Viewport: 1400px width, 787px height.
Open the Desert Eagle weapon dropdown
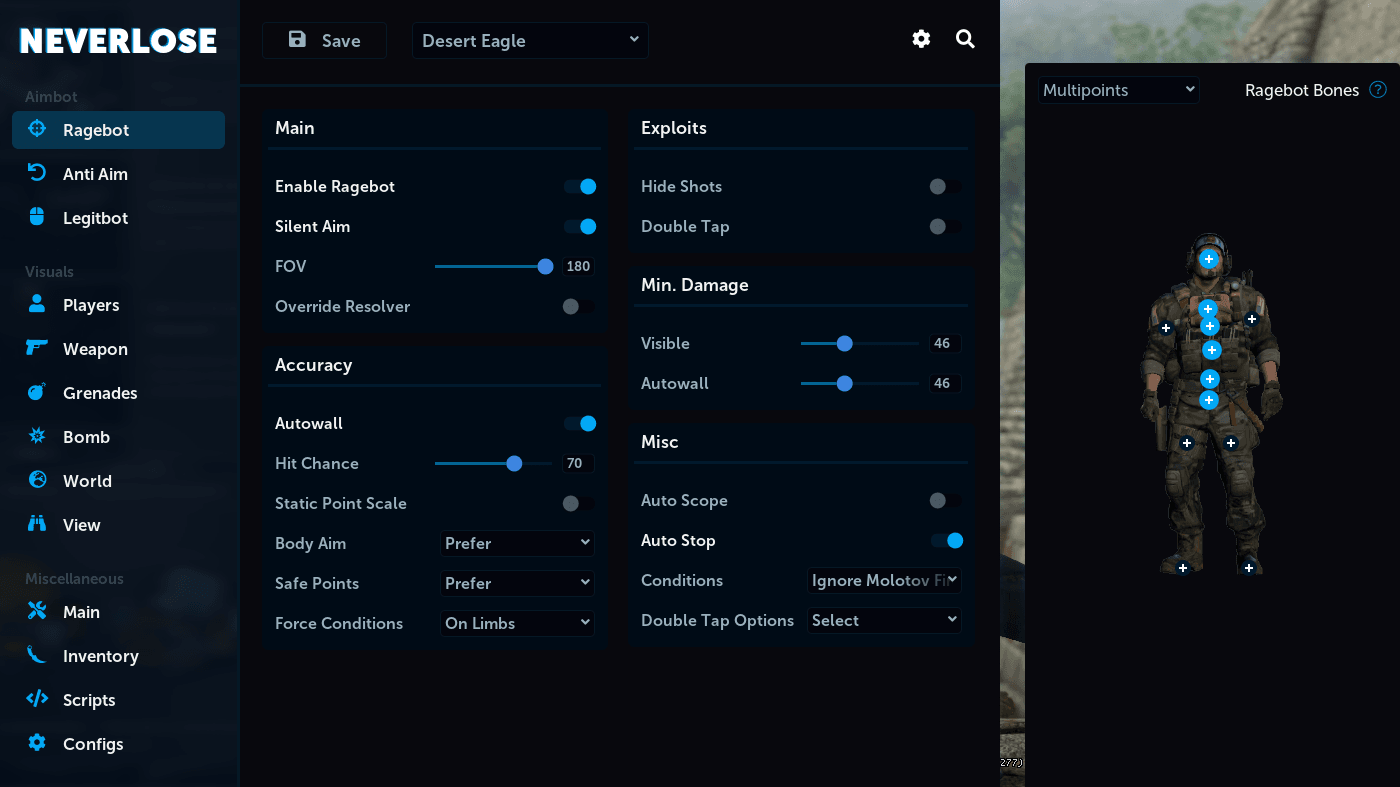(530, 41)
